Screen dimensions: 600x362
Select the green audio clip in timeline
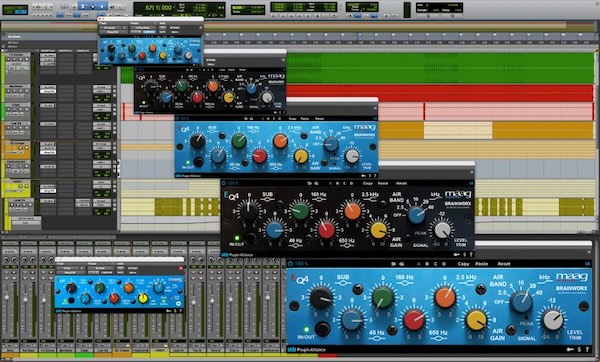(x=440, y=68)
